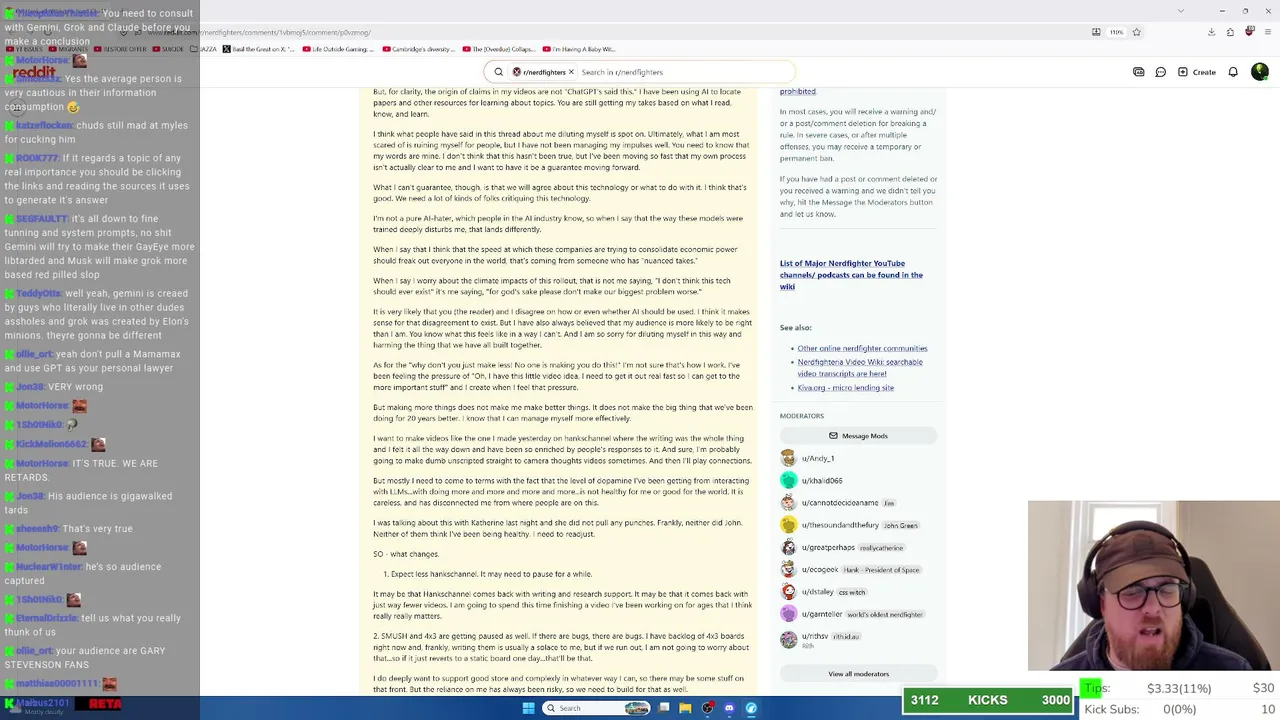Open the Reddit advertise icon in header
The width and height of the screenshot is (1280, 720).
pyautogui.click(x=1138, y=72)
